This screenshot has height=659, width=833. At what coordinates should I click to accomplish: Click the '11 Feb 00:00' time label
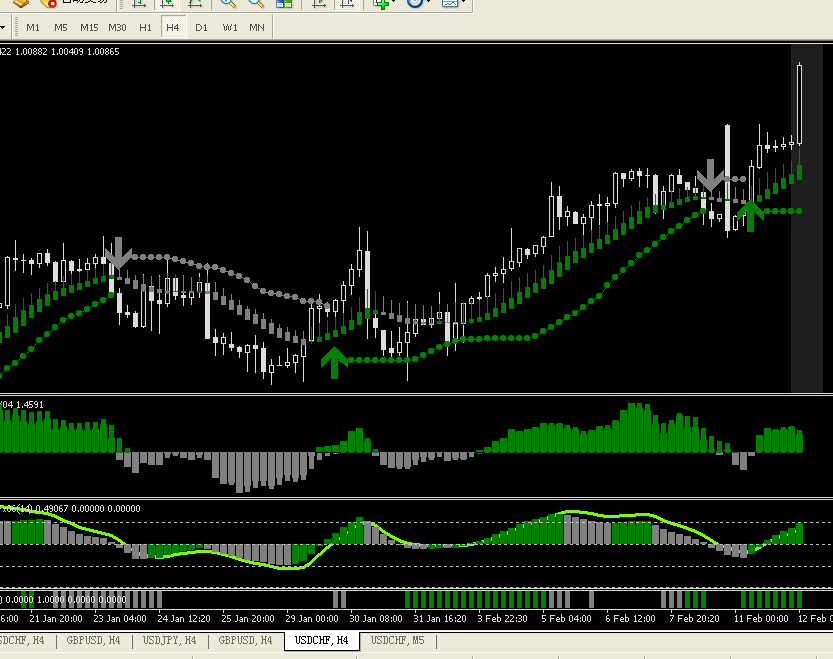click(x=761, y=619)
